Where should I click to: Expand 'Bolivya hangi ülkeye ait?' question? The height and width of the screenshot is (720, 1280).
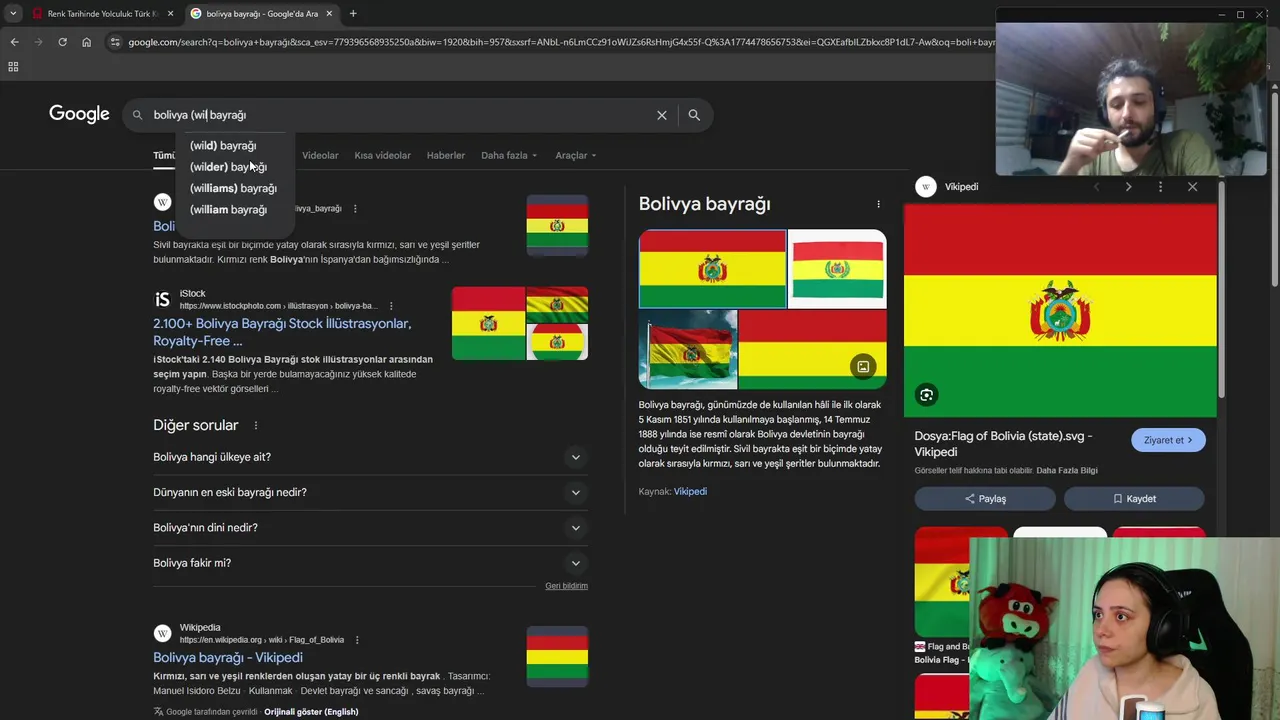(370, 457)
